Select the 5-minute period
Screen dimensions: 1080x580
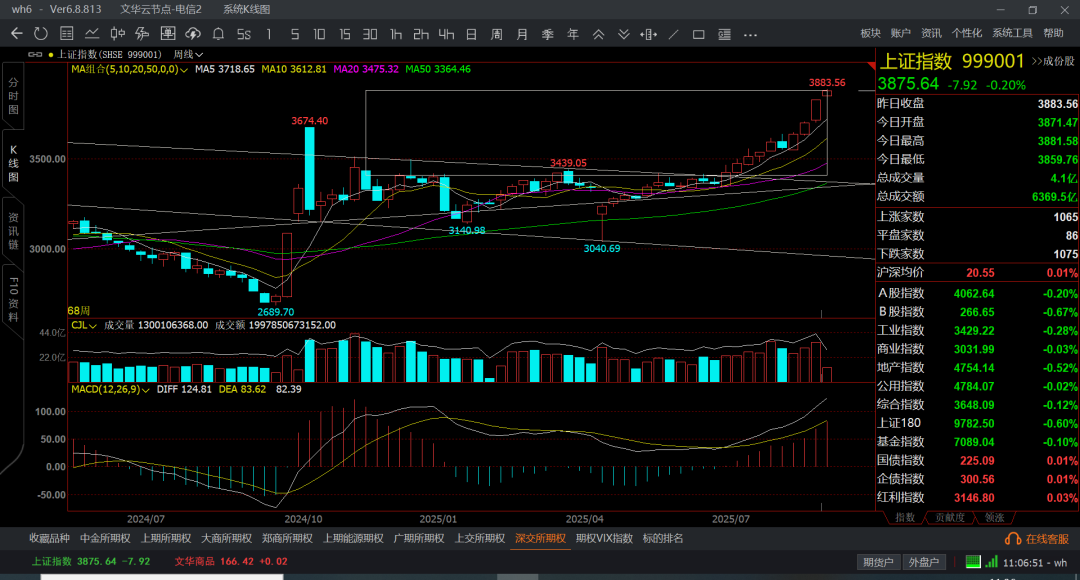point(295,34)
